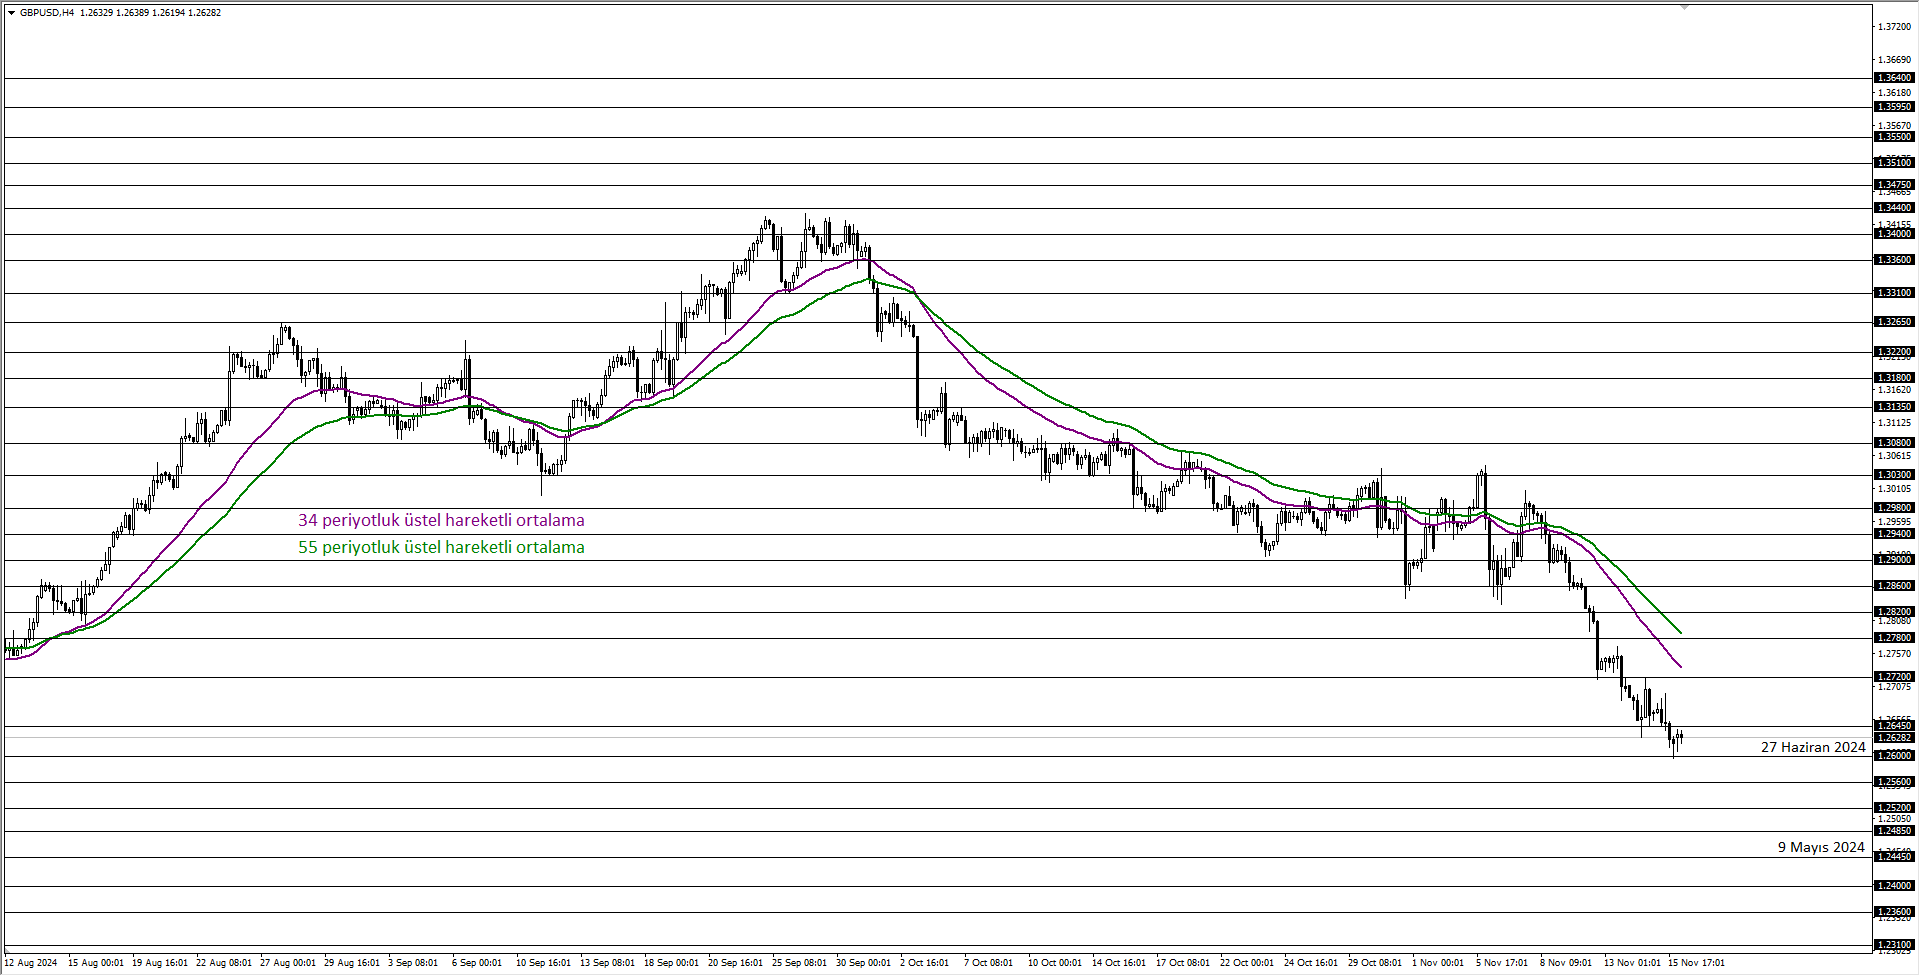This screenshot has height=976, width=1920.
Task: Click the 1 Nov 00:01 time axis label
Action: point(1438,963)
